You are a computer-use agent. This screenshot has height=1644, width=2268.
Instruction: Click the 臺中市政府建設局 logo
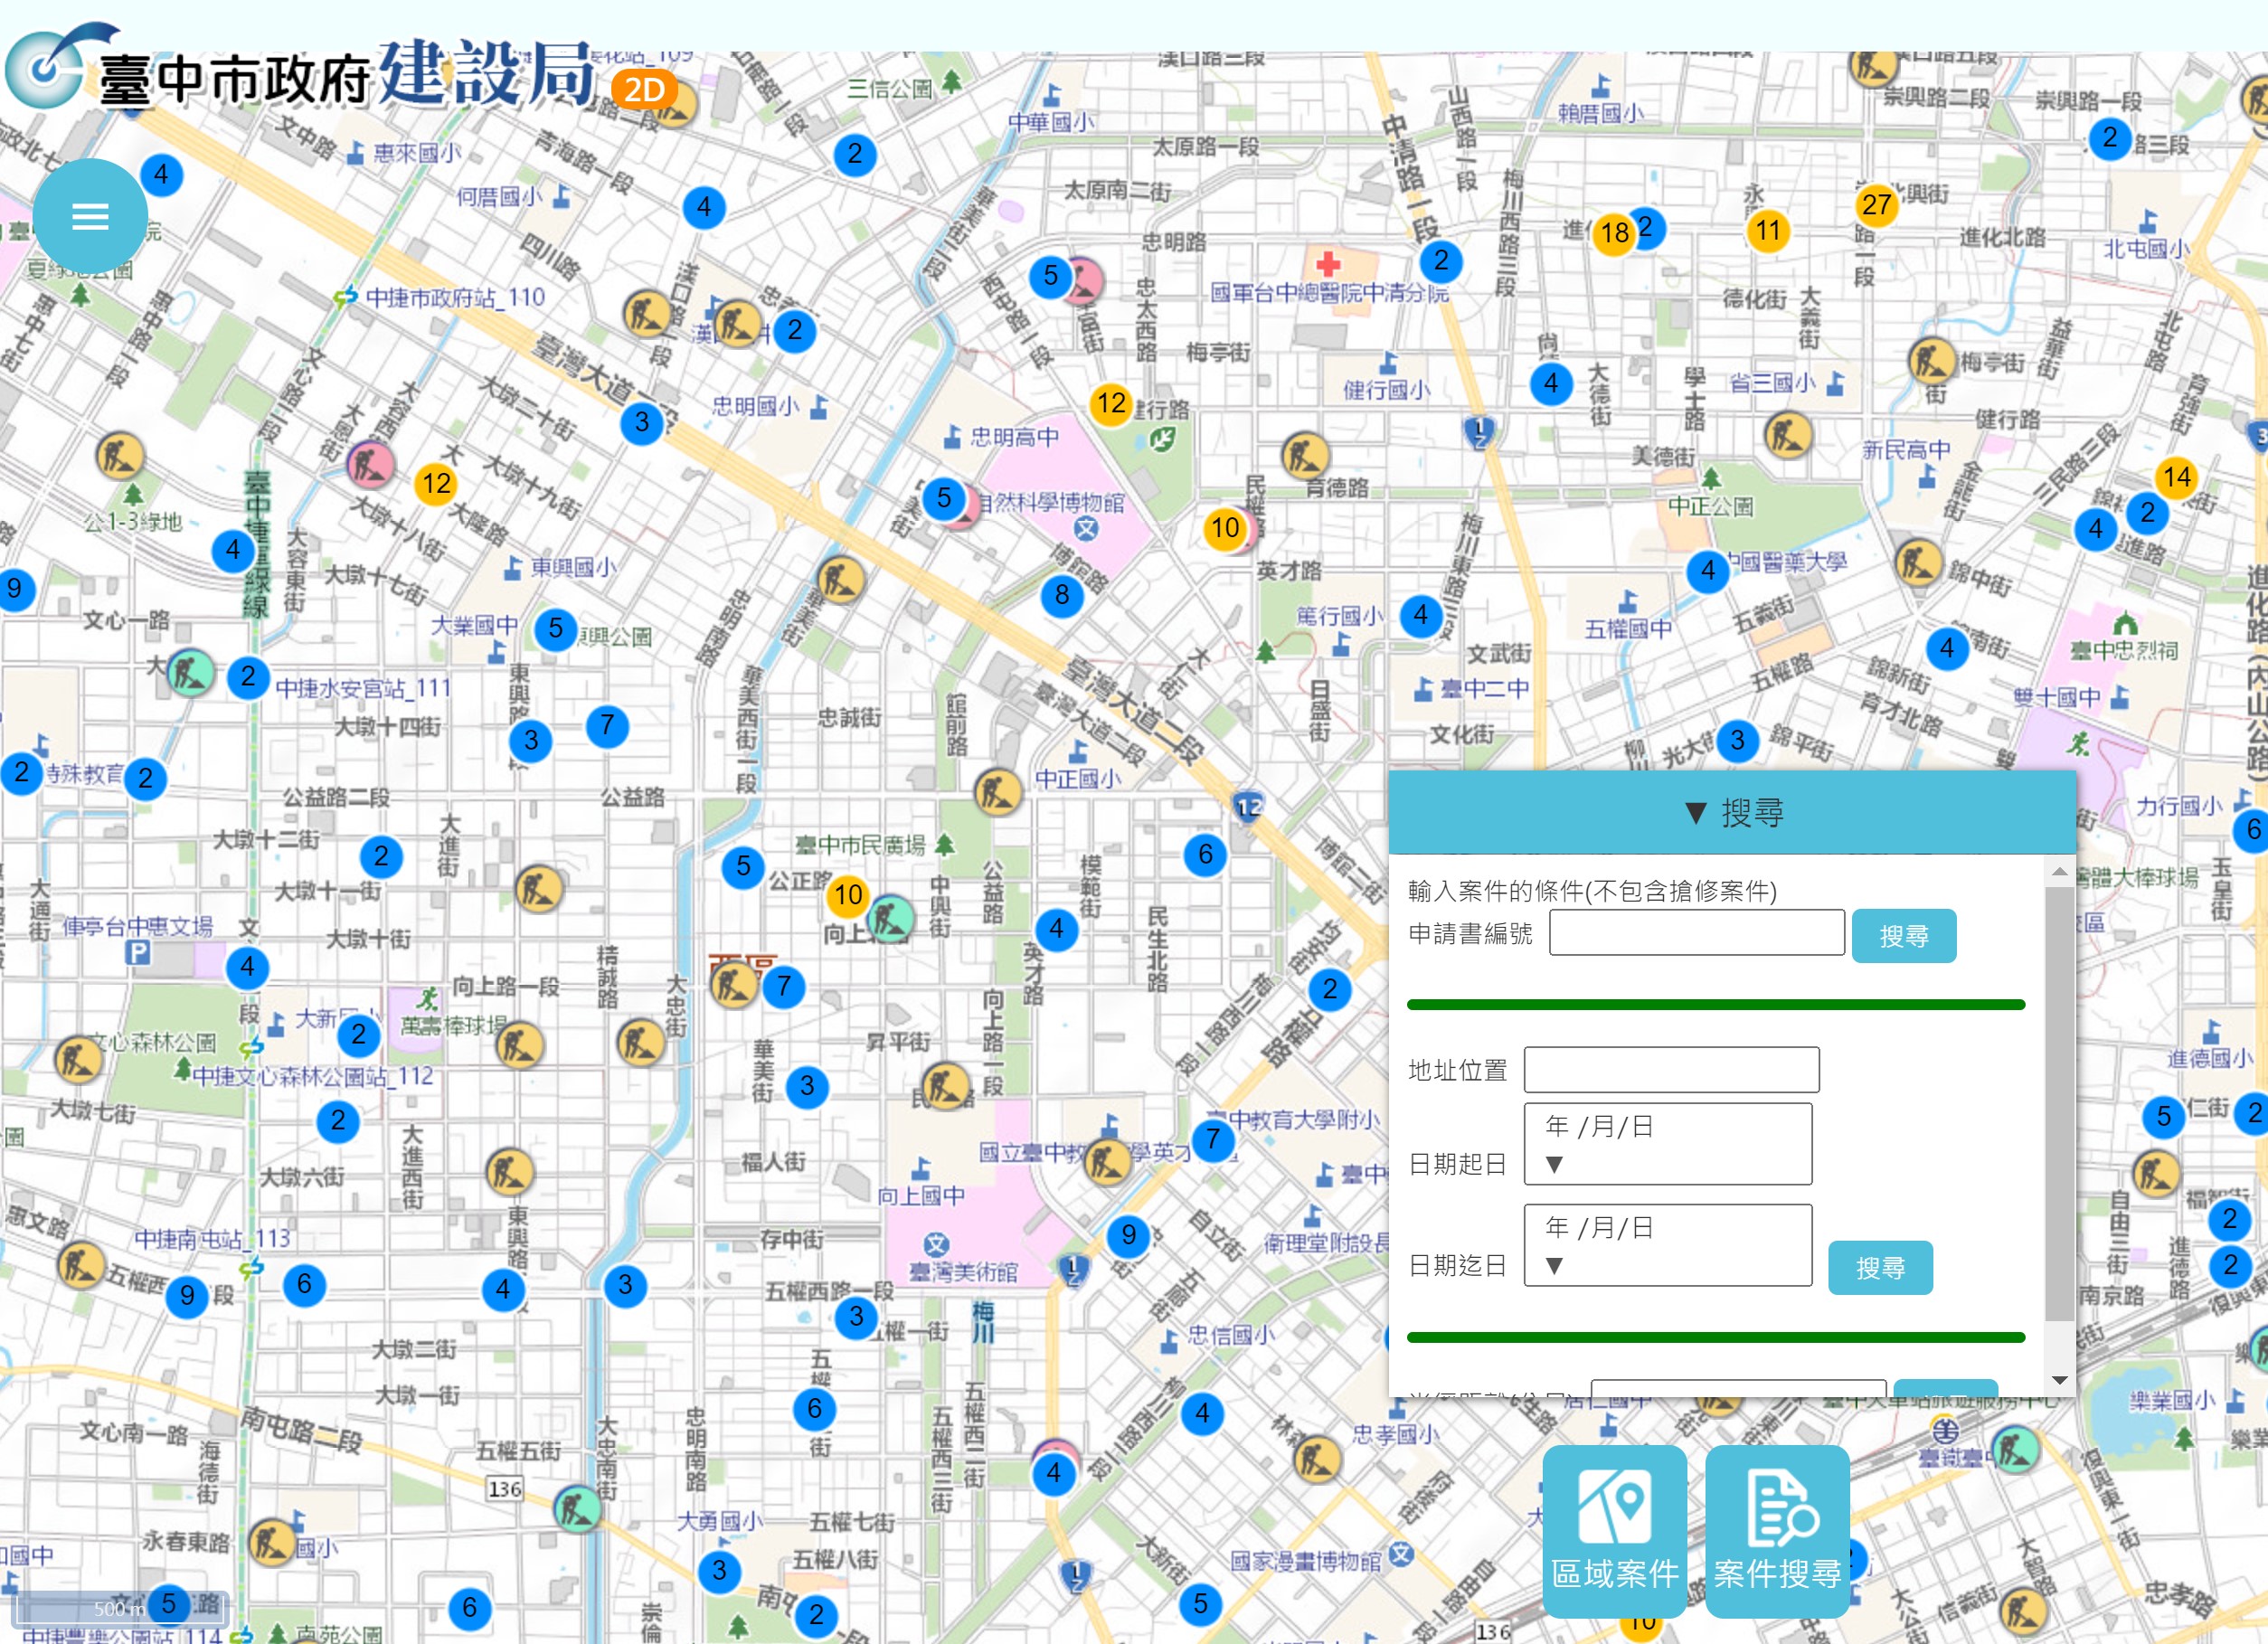tap(300, 68)
